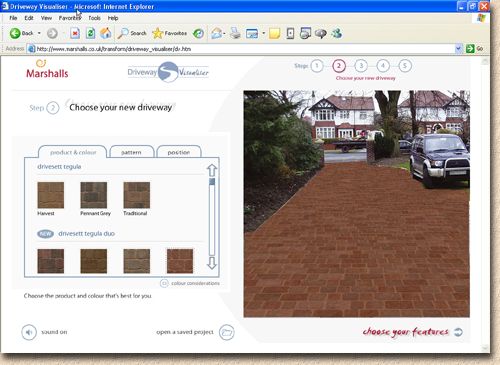The height and width of the screenshot is (365, 500).
Task: Click the mobile device toolbar icon
Action: pyautogui.click(x=290, y=33)
